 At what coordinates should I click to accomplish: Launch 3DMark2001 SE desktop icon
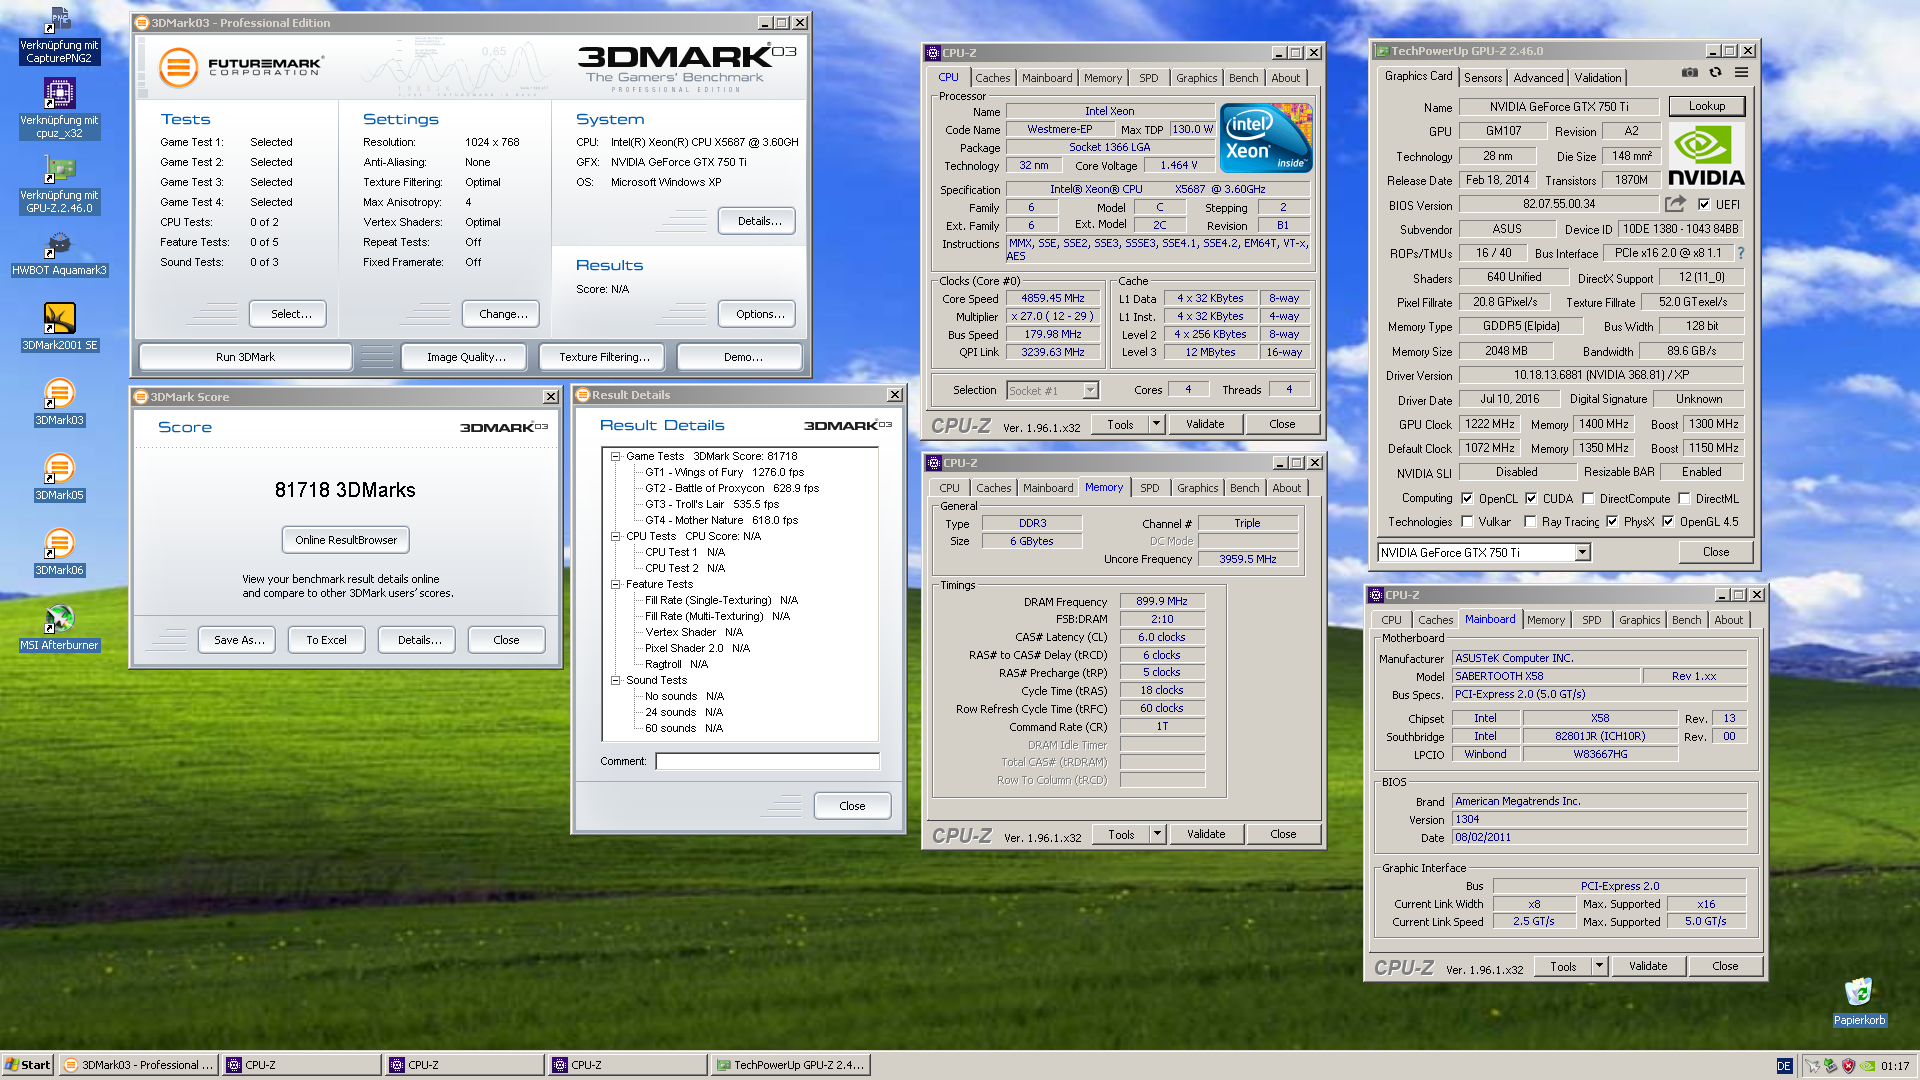59,327
